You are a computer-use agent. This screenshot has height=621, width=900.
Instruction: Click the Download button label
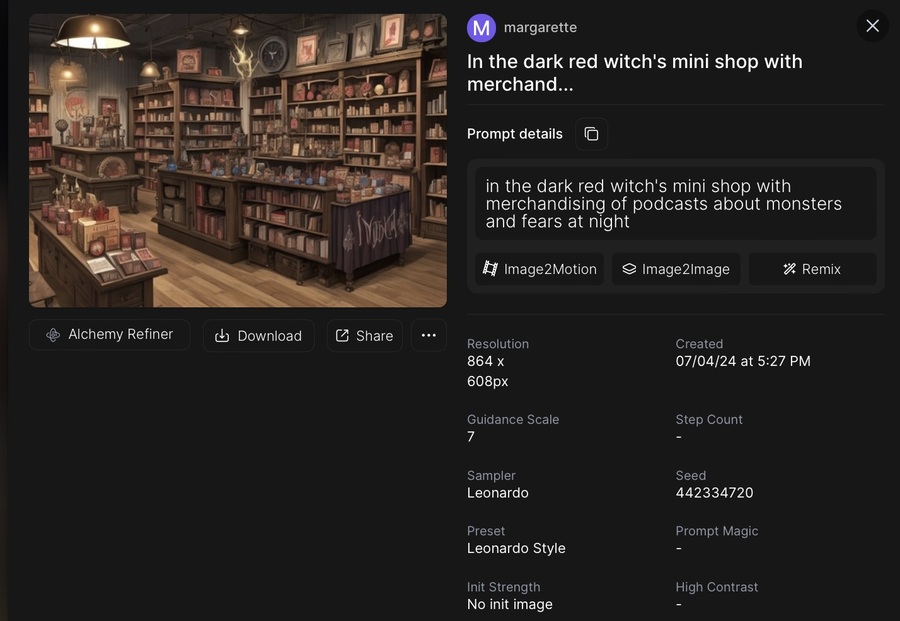click(270, 336)
